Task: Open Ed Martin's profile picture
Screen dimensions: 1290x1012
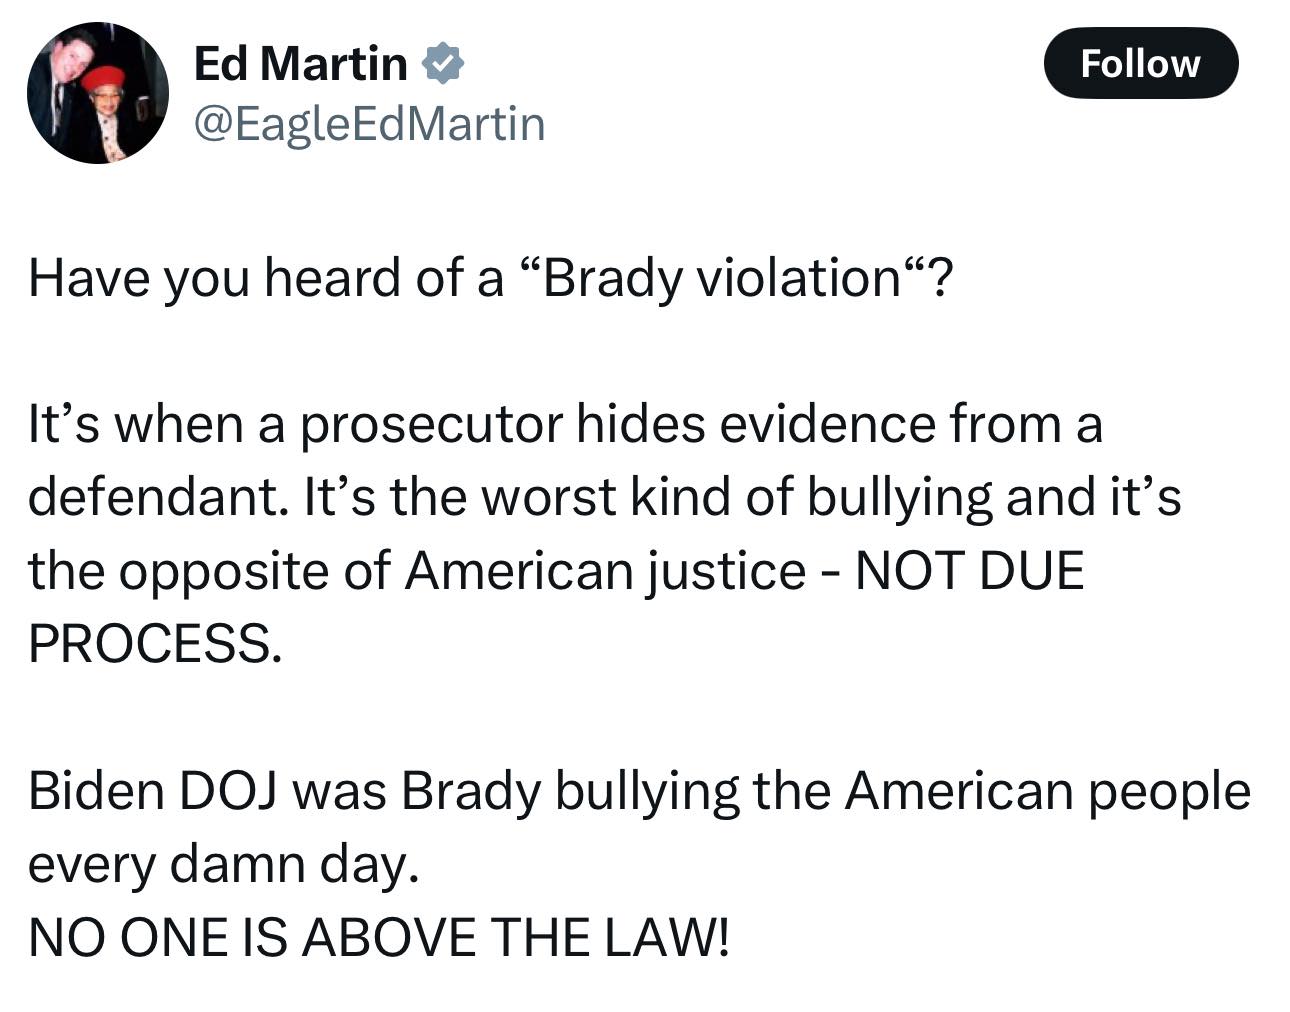Action: [97, 93]
